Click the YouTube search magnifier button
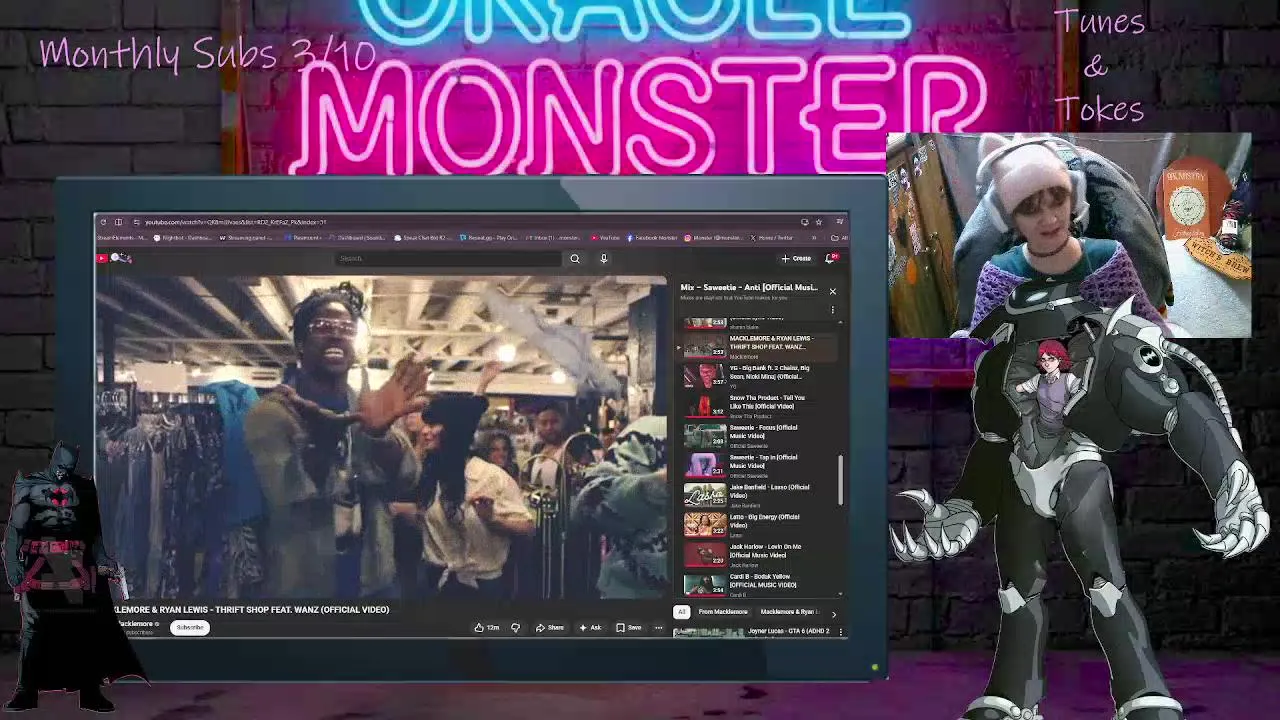This screenshot has width=1280, height=720. click(575, 258)
